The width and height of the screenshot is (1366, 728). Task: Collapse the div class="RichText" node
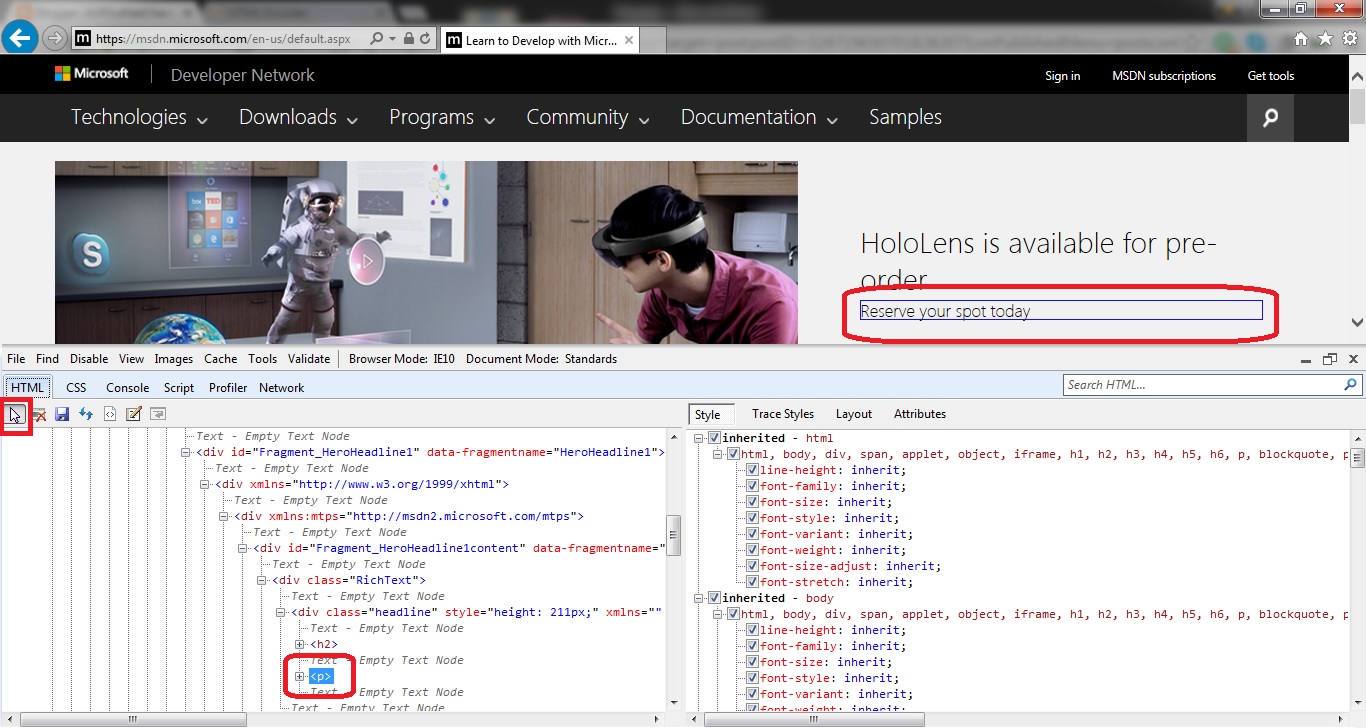tap(262, 580)
